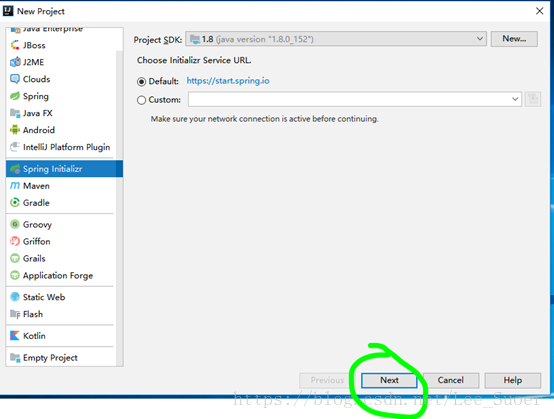Expand the Custom URL dropdown arrow
The image size is (554, 419).
[515, 99]
